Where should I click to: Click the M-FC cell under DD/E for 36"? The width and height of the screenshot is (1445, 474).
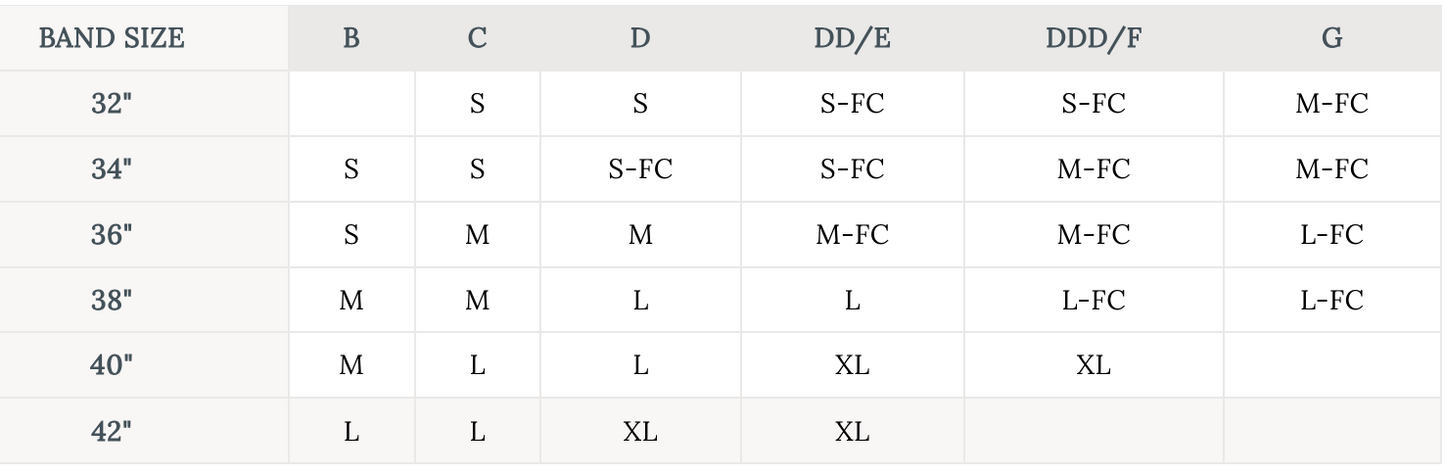[x=852, y=235]
